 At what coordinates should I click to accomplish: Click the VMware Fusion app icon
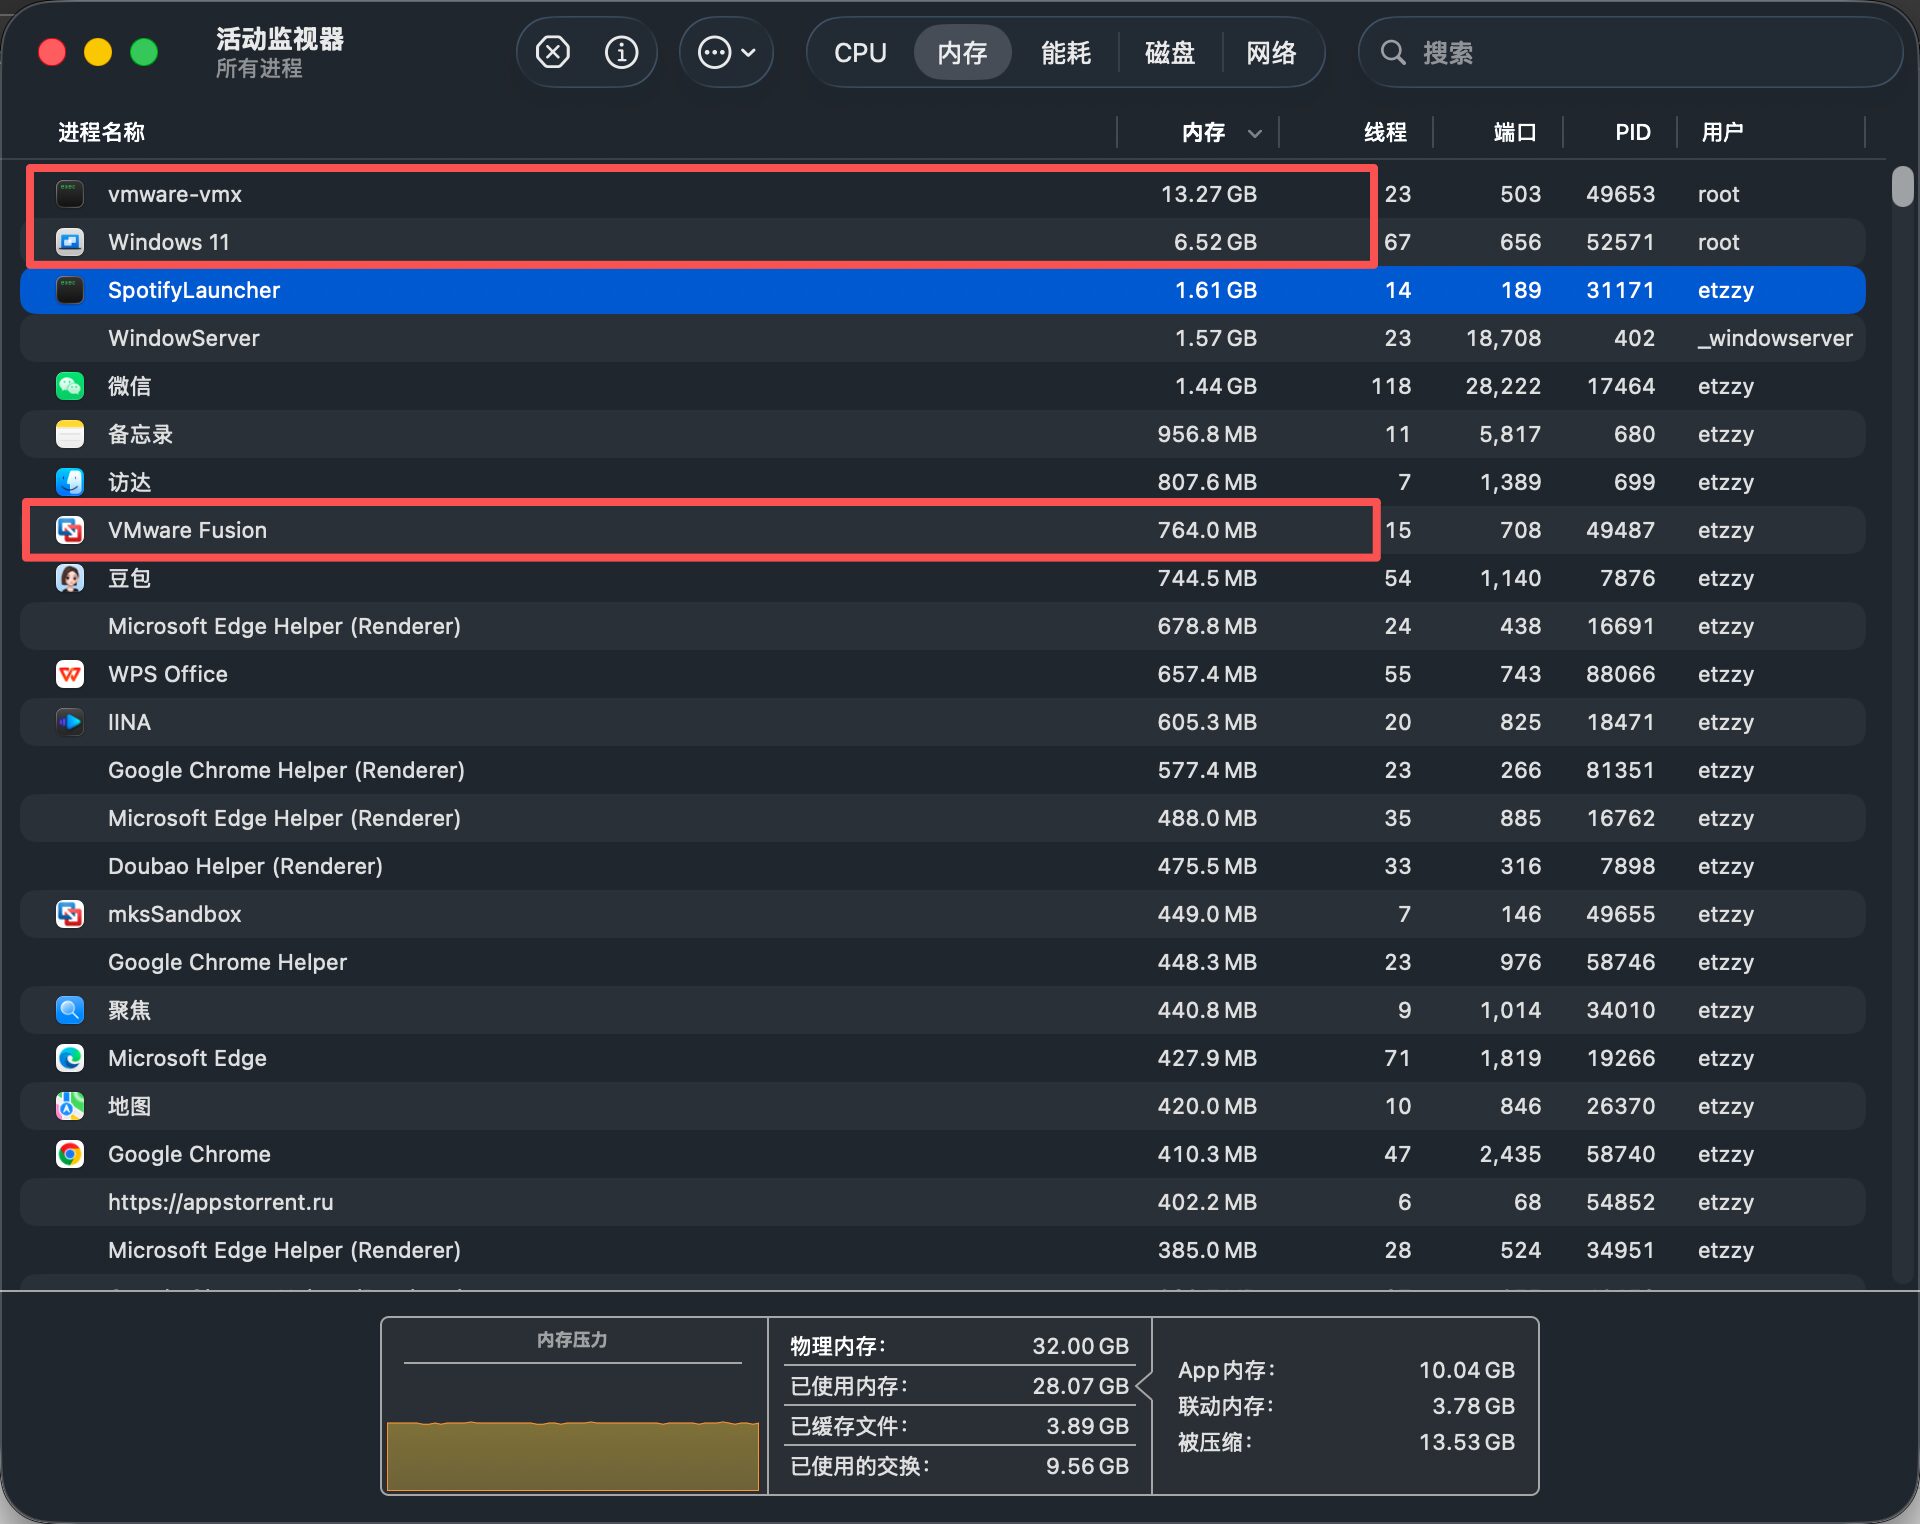tap(70, 530)
